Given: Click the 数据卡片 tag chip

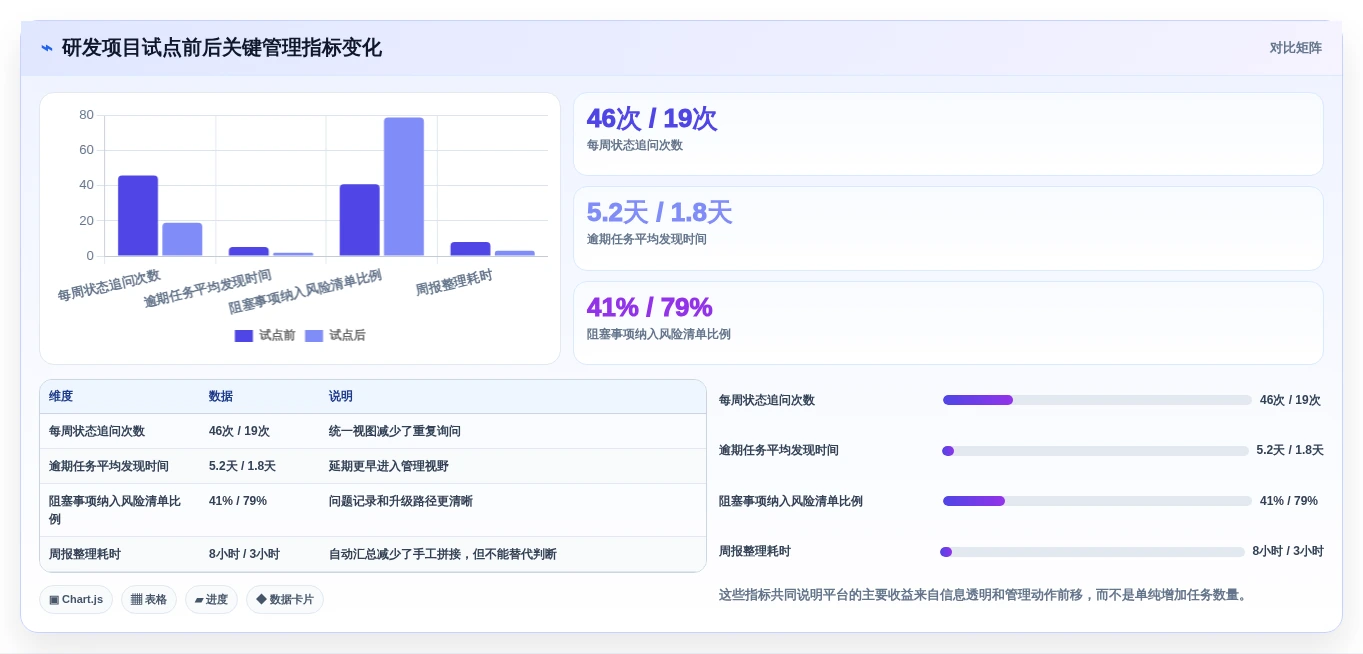Looking at the screenshot, I should pos(285,599).
